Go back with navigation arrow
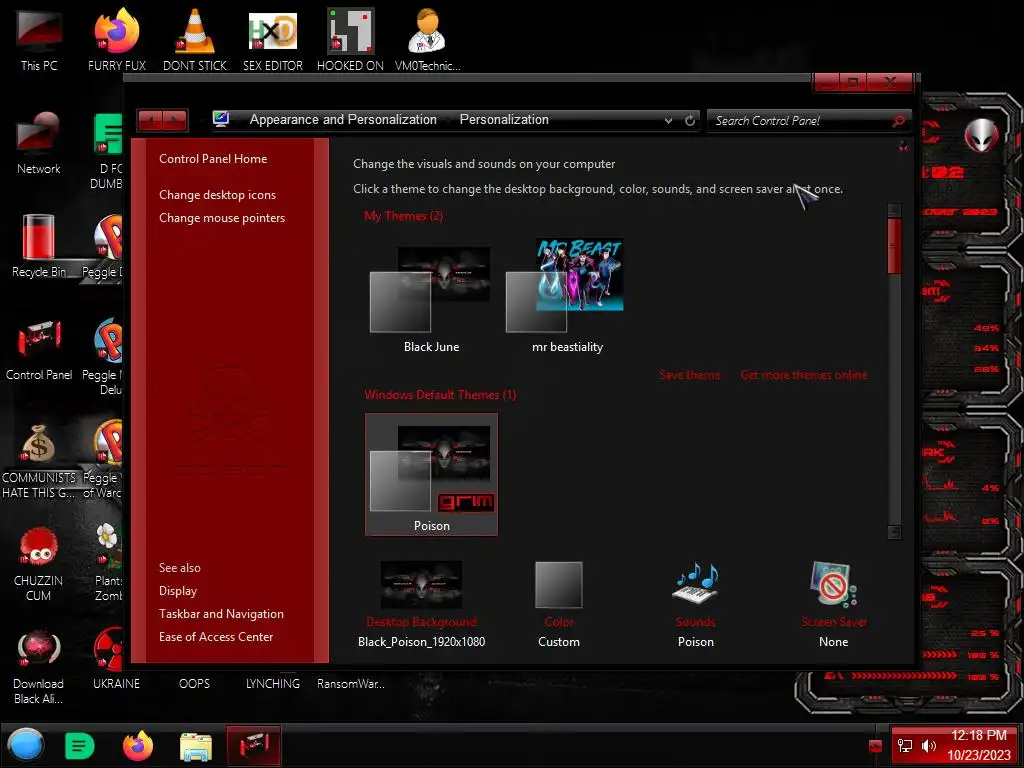Screen dimensions: 1024x768 (151, 120)
